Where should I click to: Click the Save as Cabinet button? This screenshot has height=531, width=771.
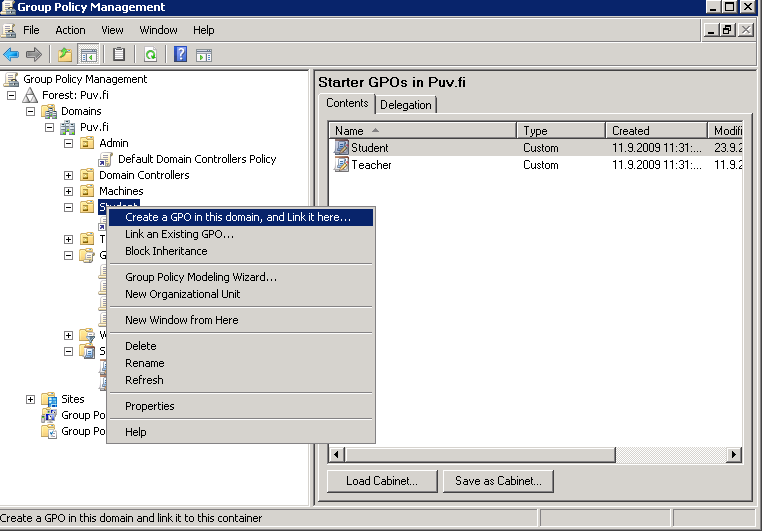498,481
